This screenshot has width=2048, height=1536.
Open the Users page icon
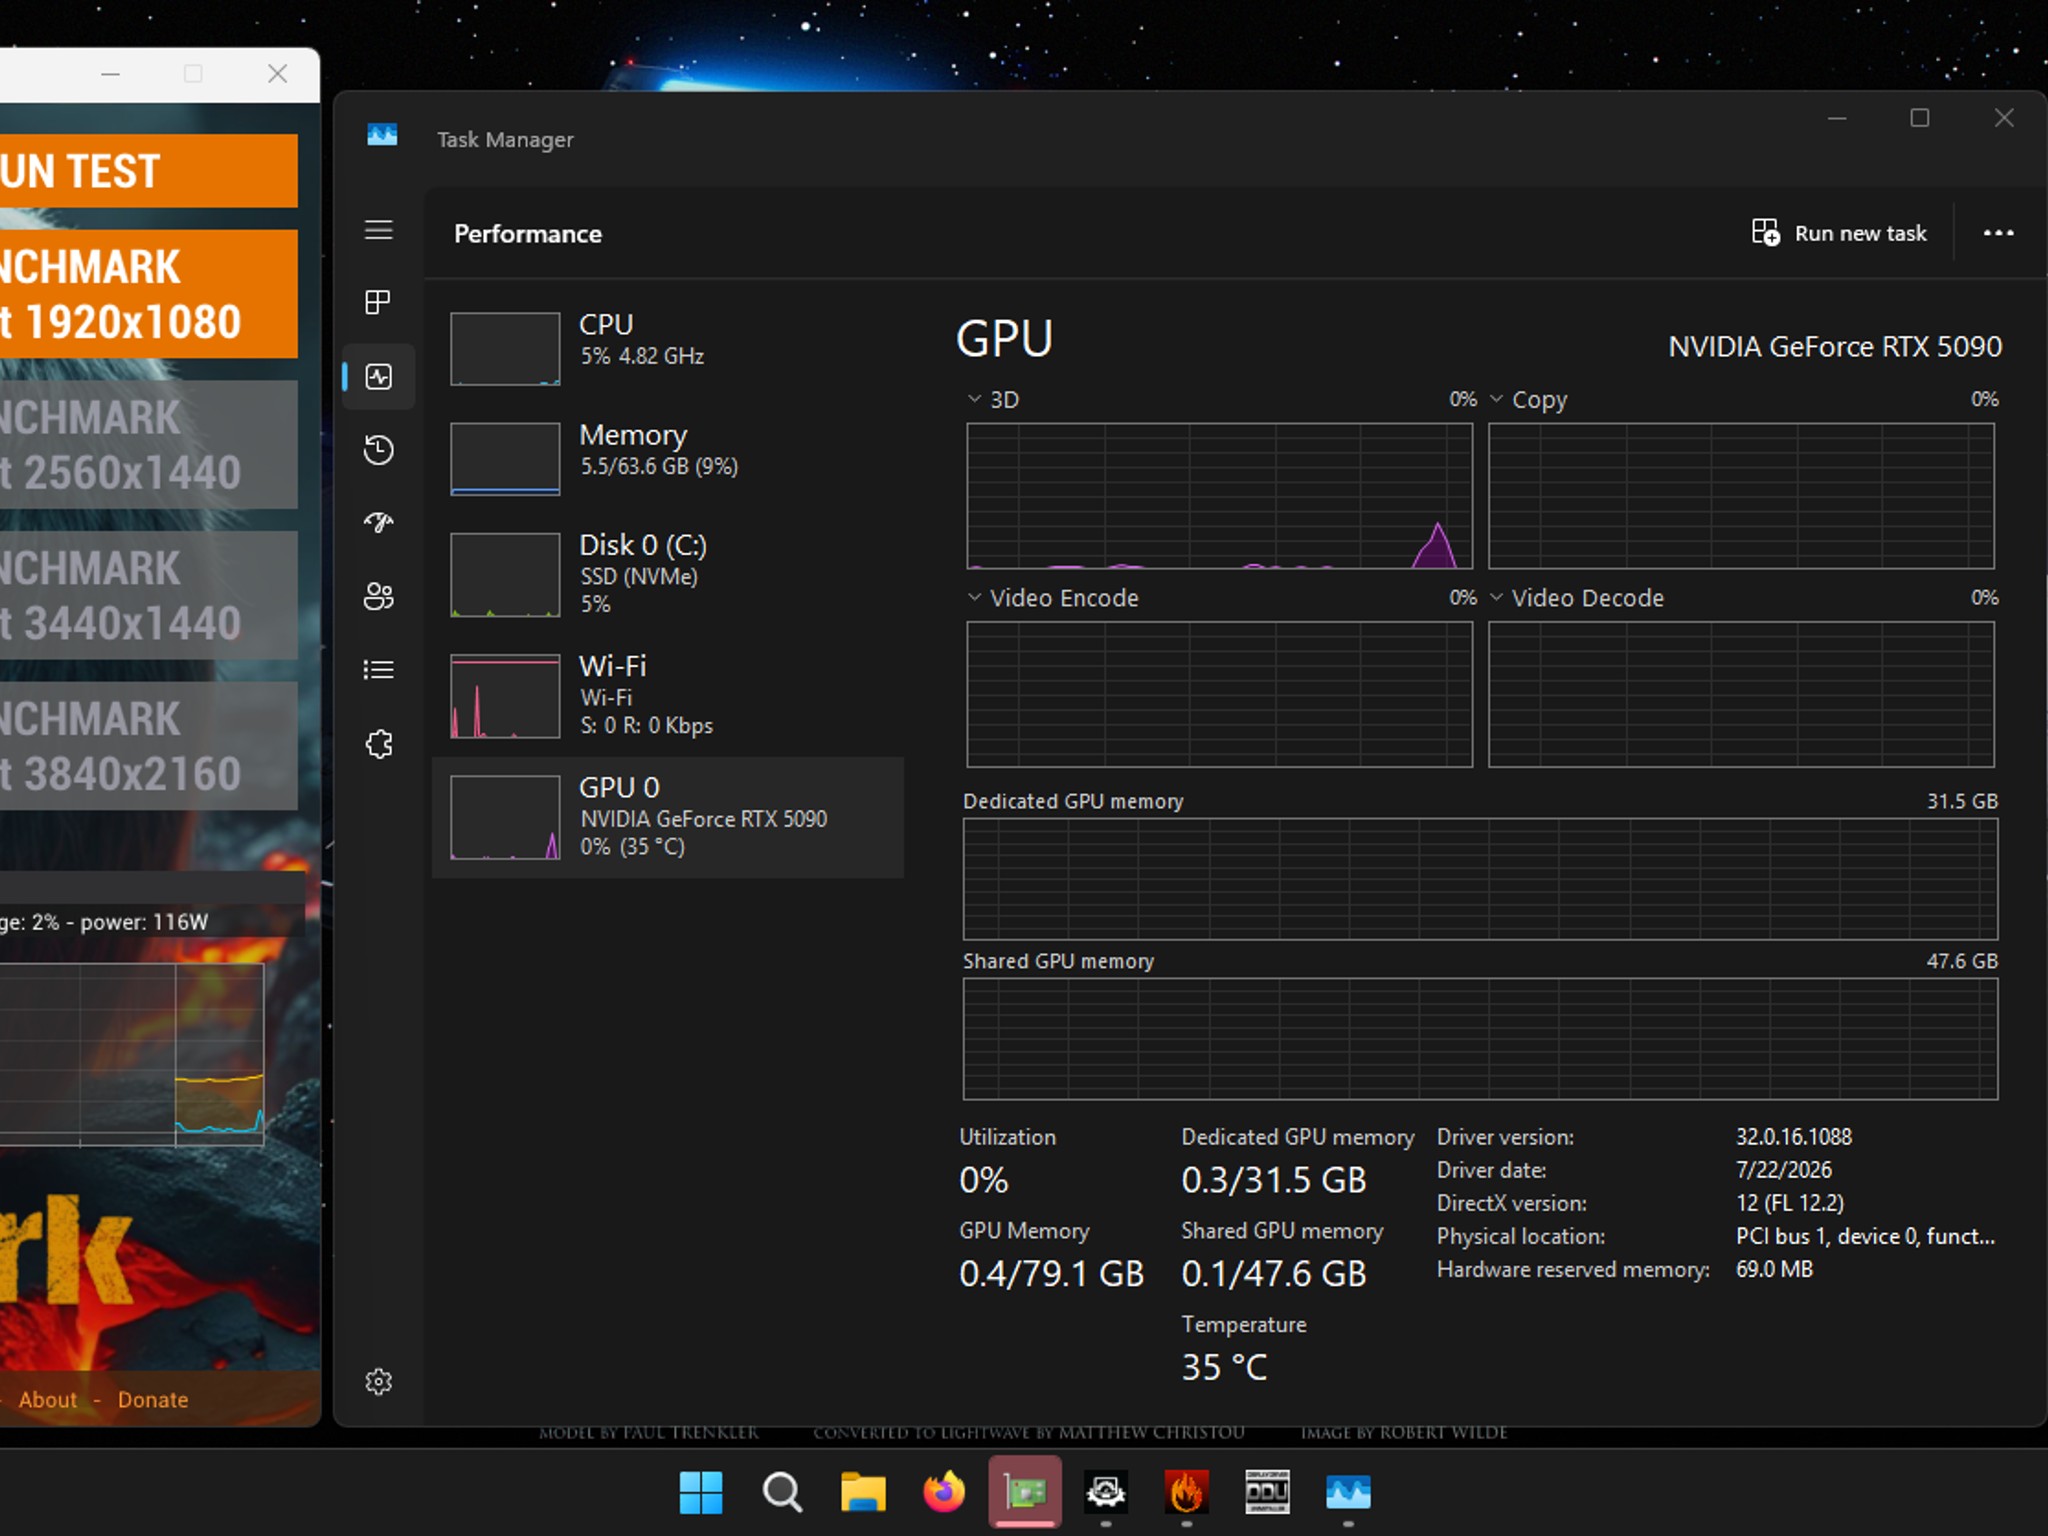pyautogui.click(x=378, y=596)
